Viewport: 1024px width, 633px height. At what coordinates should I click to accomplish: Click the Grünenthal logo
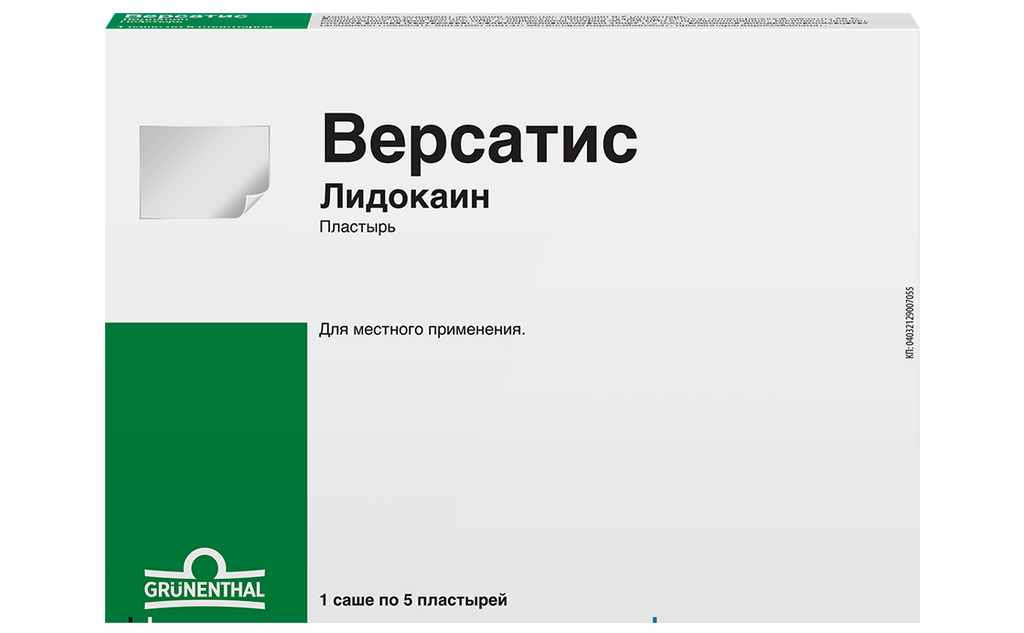(204, 579)
